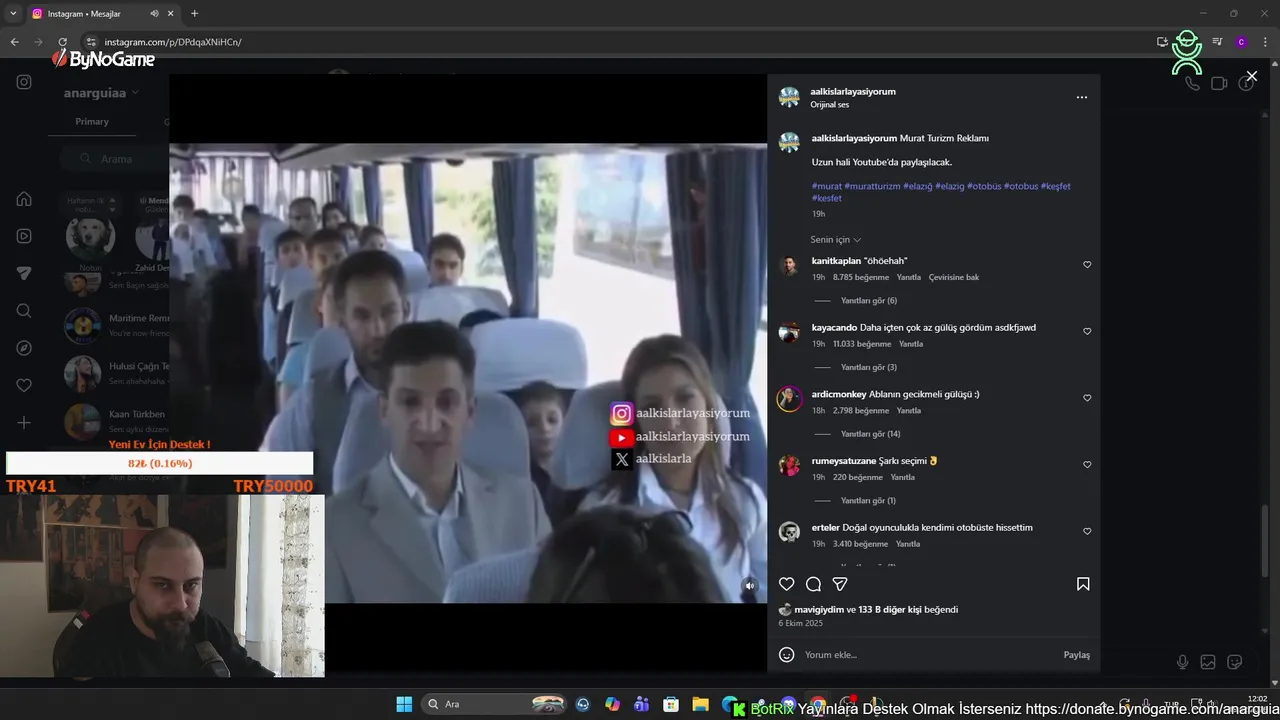This screenshot has width=1280, height=720.
Task: Open a new browser tab
Action: point(194,14)
